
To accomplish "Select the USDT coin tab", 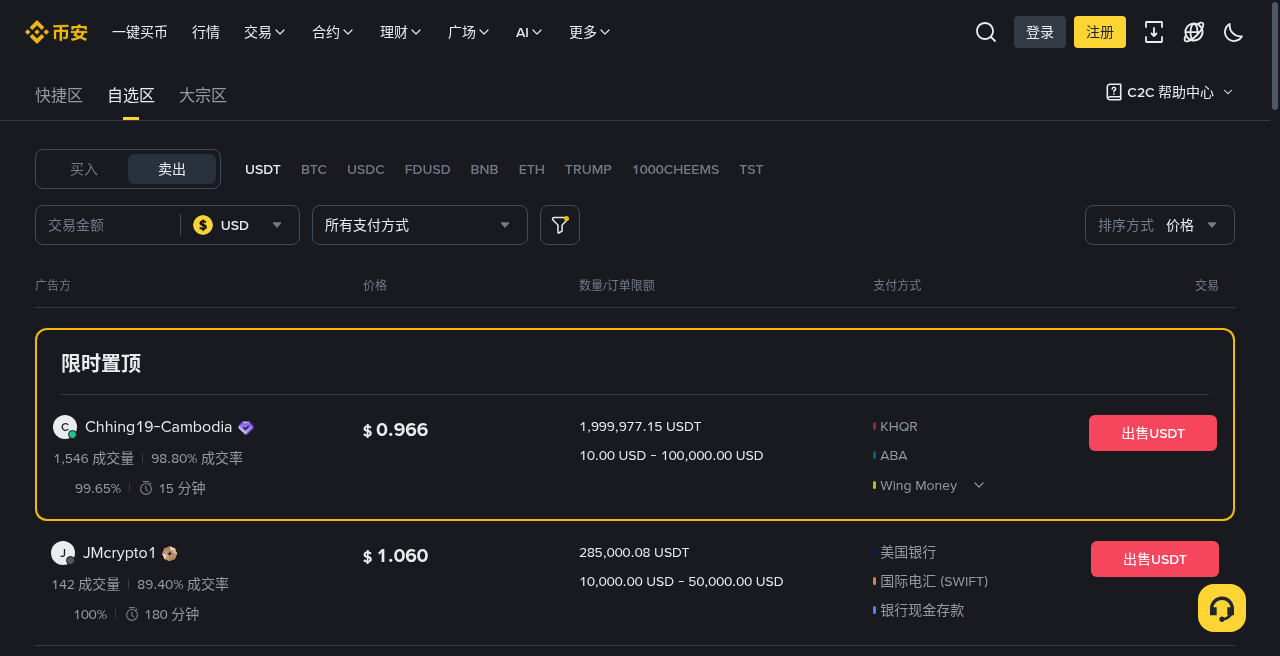I will 263,169.
